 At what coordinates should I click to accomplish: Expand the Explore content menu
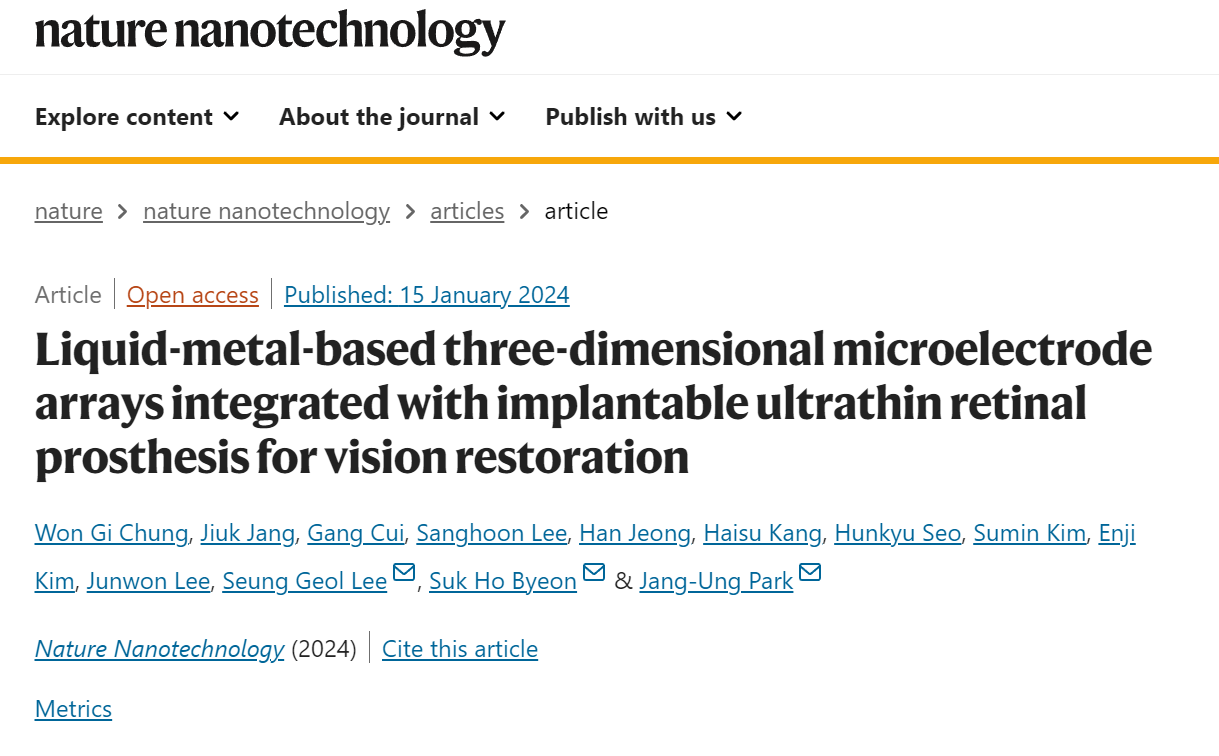(x=137, y=117)
